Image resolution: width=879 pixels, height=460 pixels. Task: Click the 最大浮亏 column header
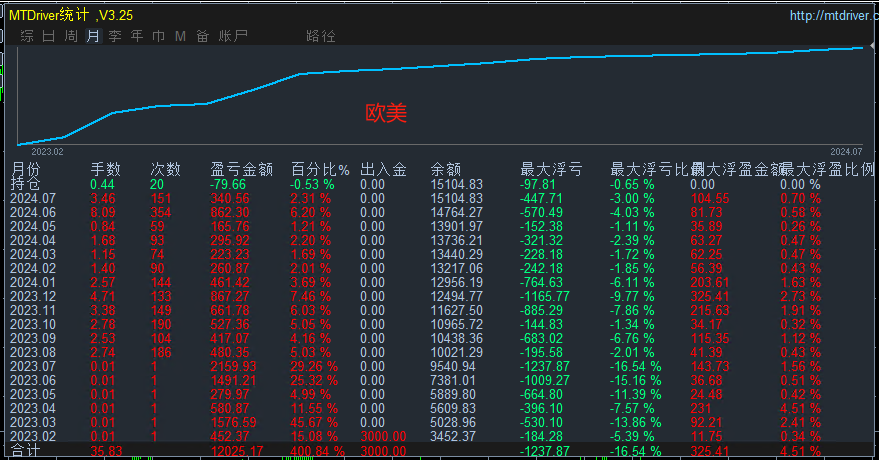click(551, 169)
